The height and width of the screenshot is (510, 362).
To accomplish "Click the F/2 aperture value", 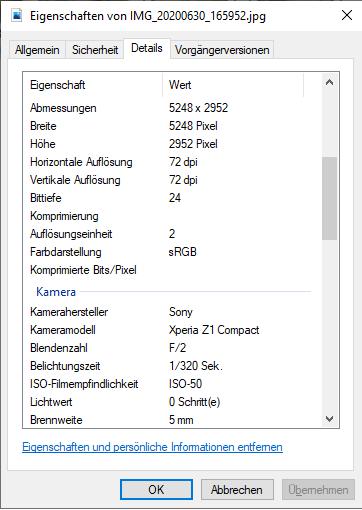I will (x=177, y=348).
